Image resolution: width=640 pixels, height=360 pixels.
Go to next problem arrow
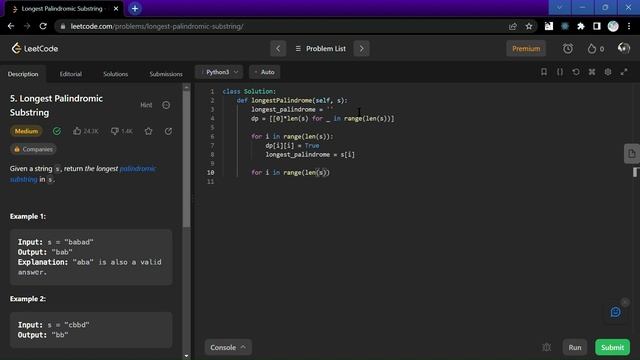[x=361, y=49]
